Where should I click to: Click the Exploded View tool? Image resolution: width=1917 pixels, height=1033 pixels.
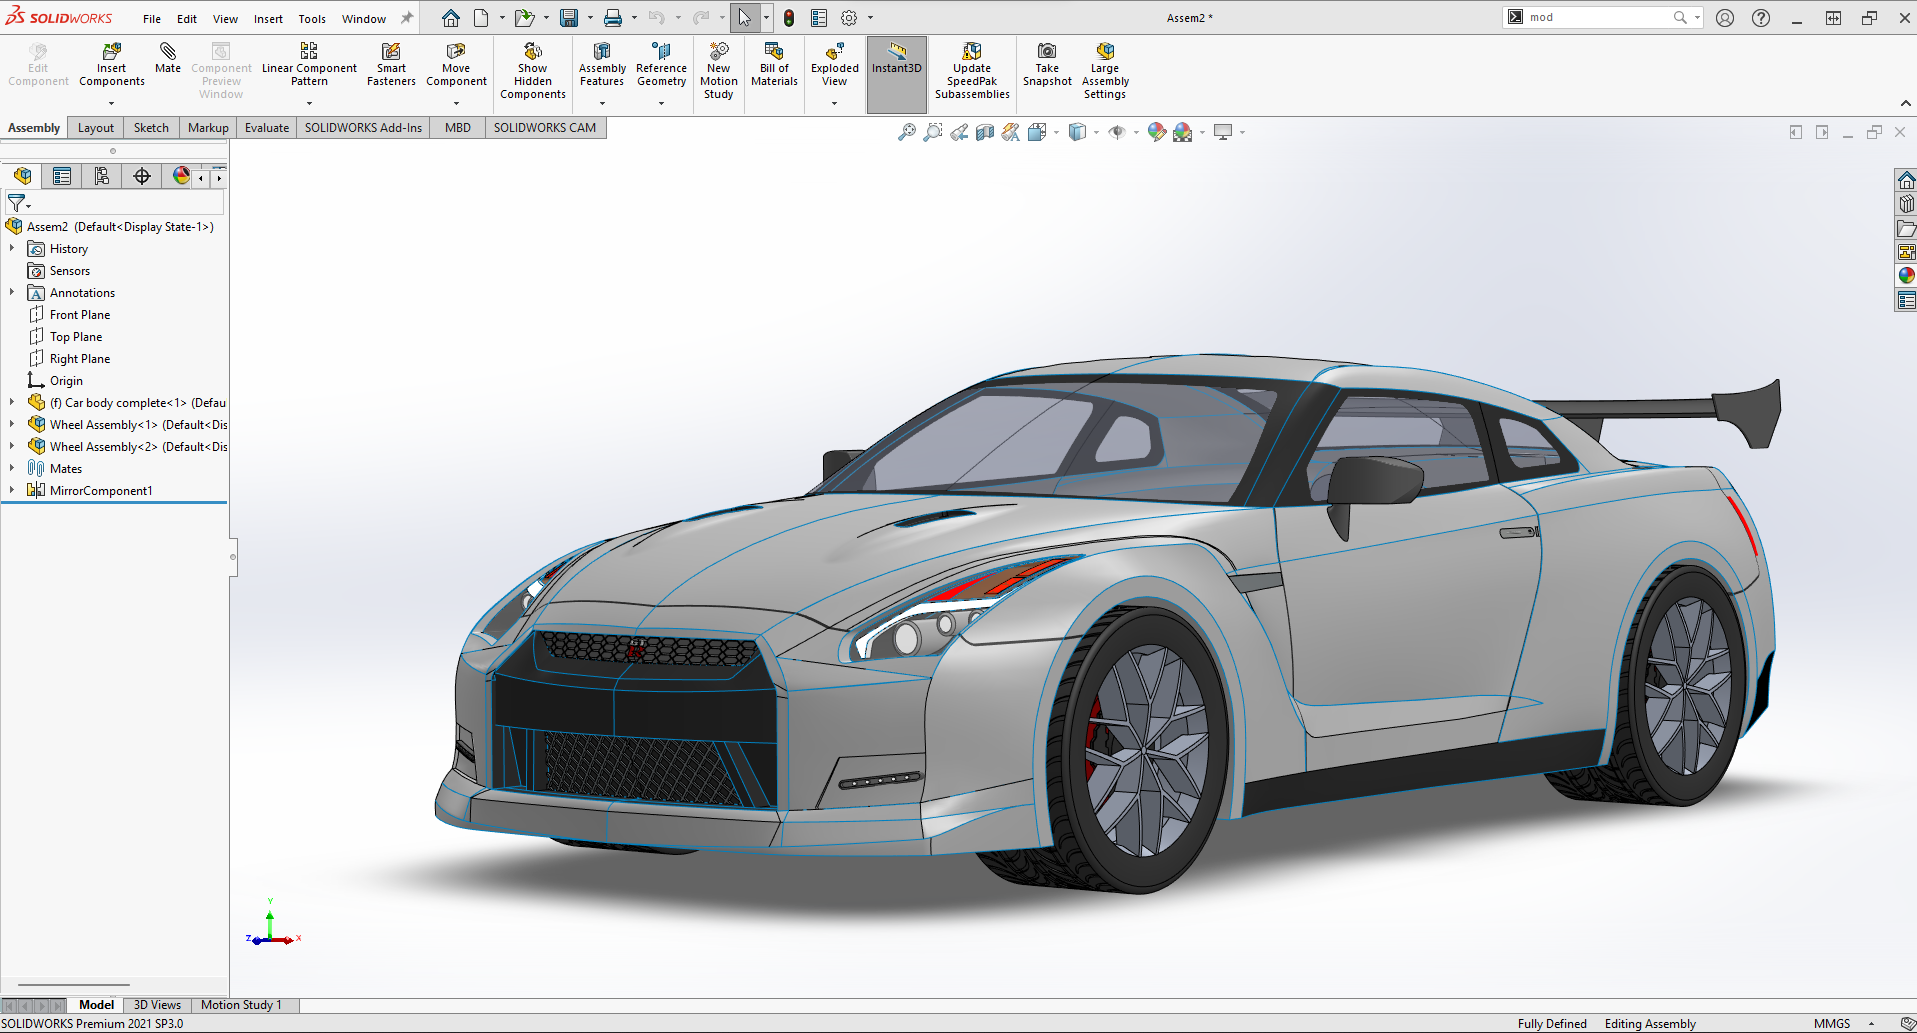(834, 65)
